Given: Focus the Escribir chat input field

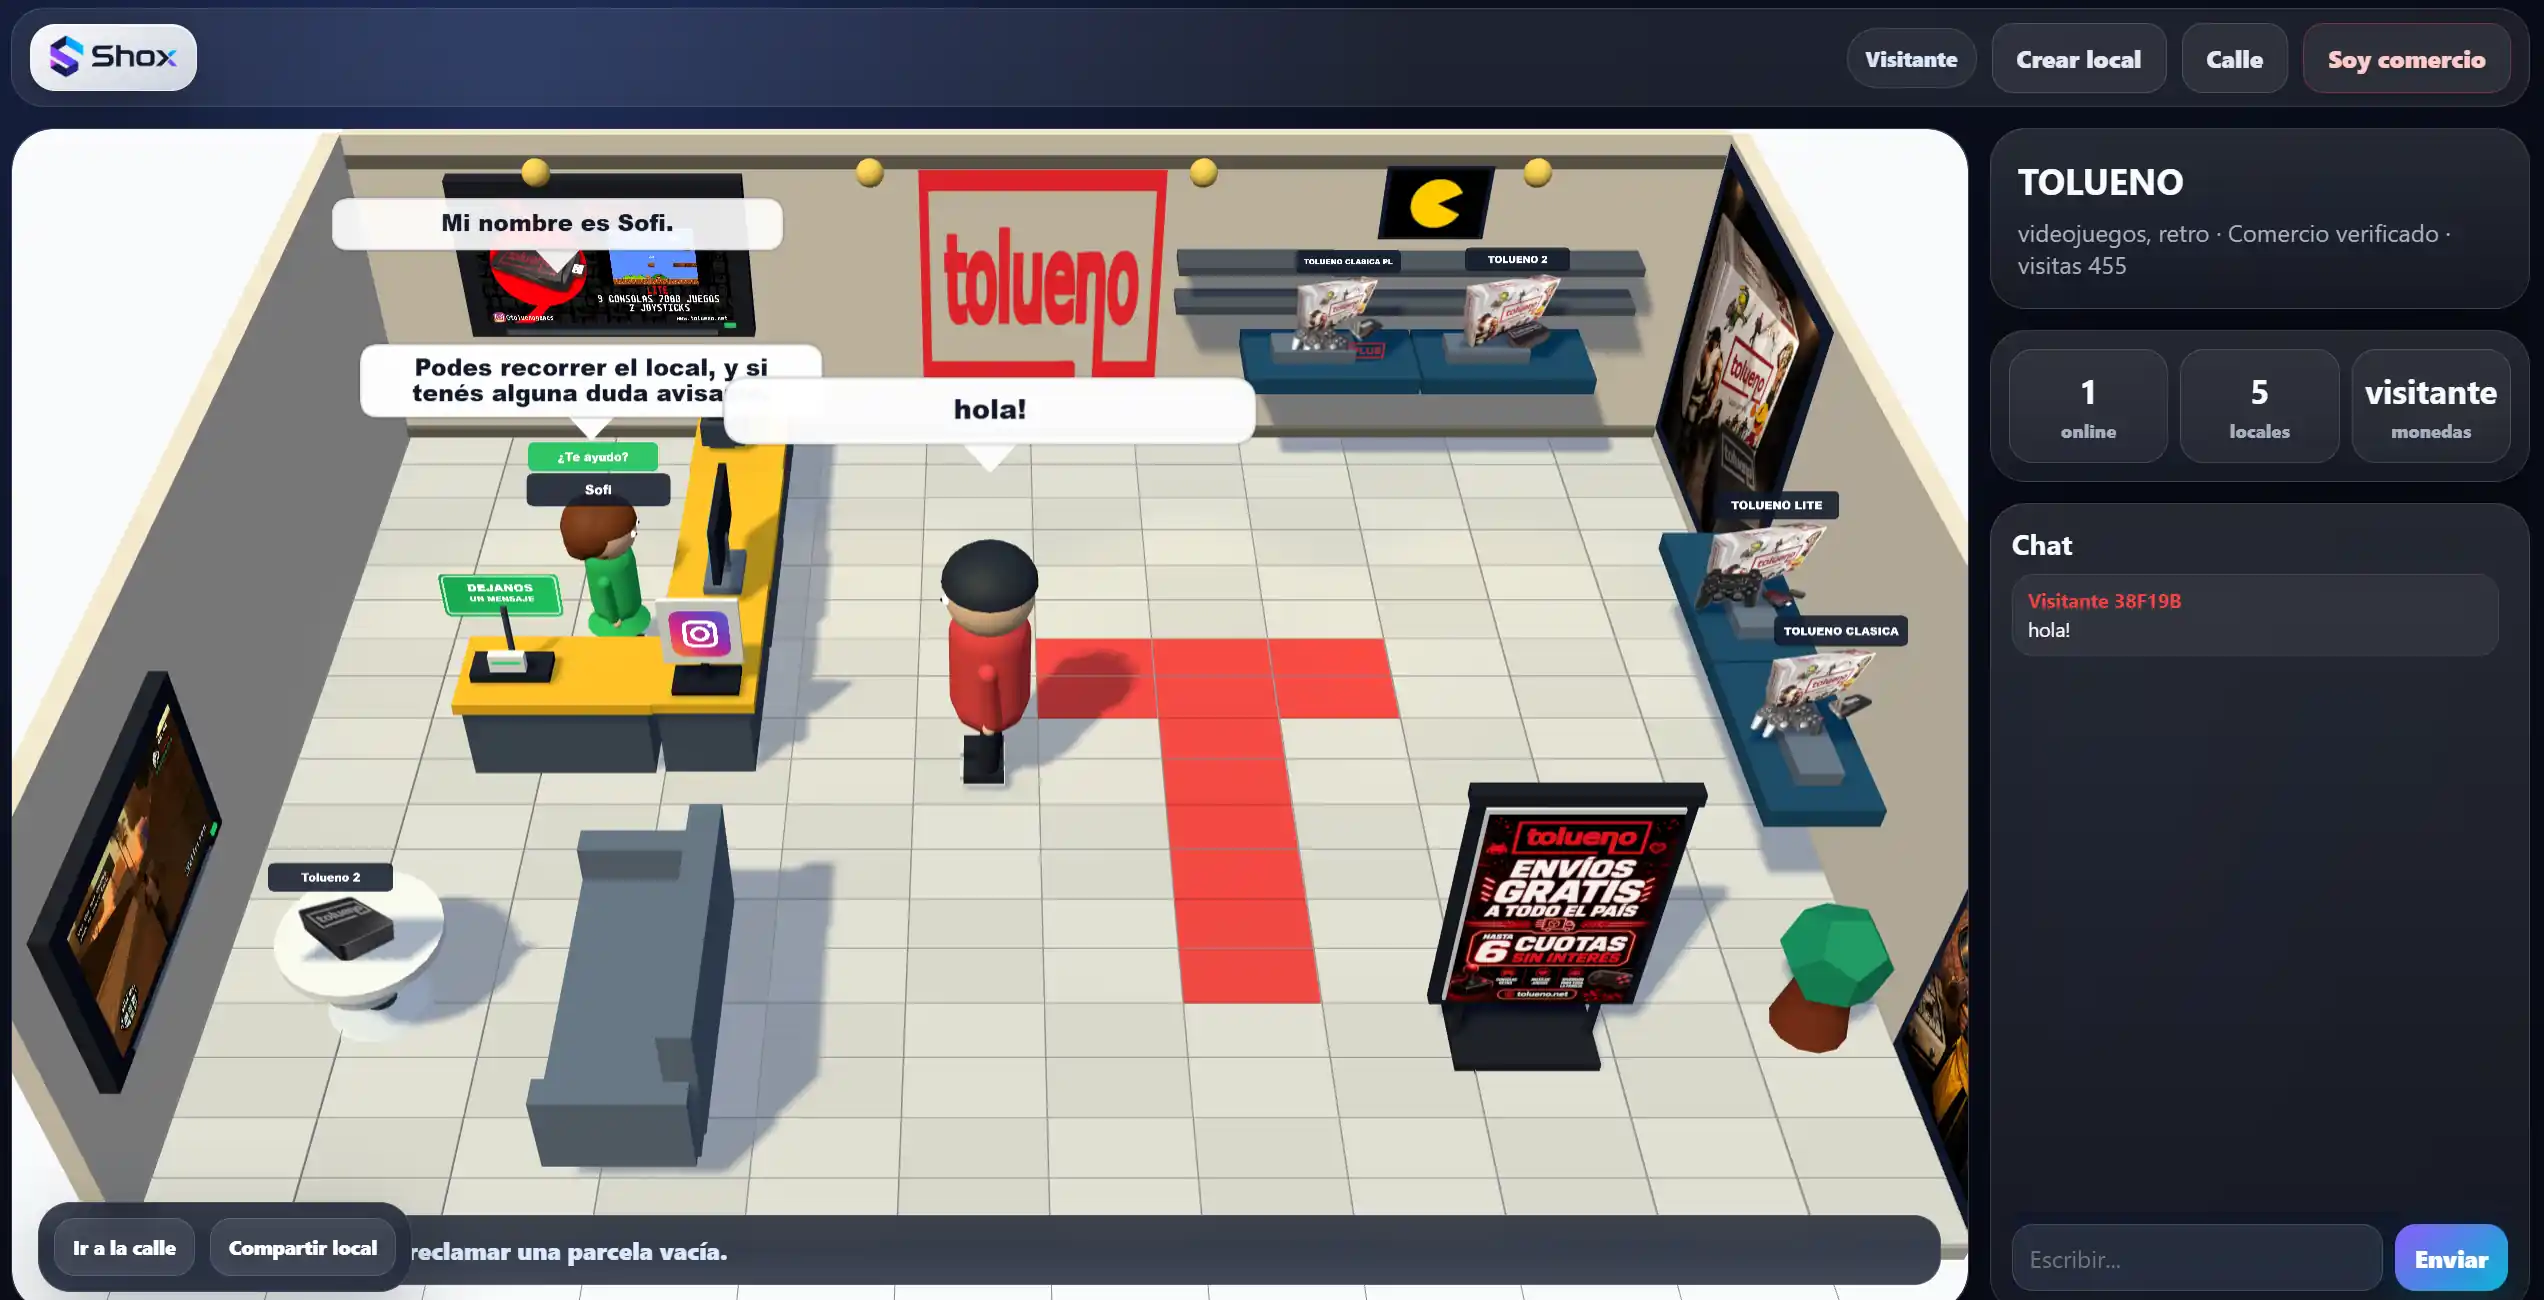Looking at the screenshot, I should tap(2196, 1258).
